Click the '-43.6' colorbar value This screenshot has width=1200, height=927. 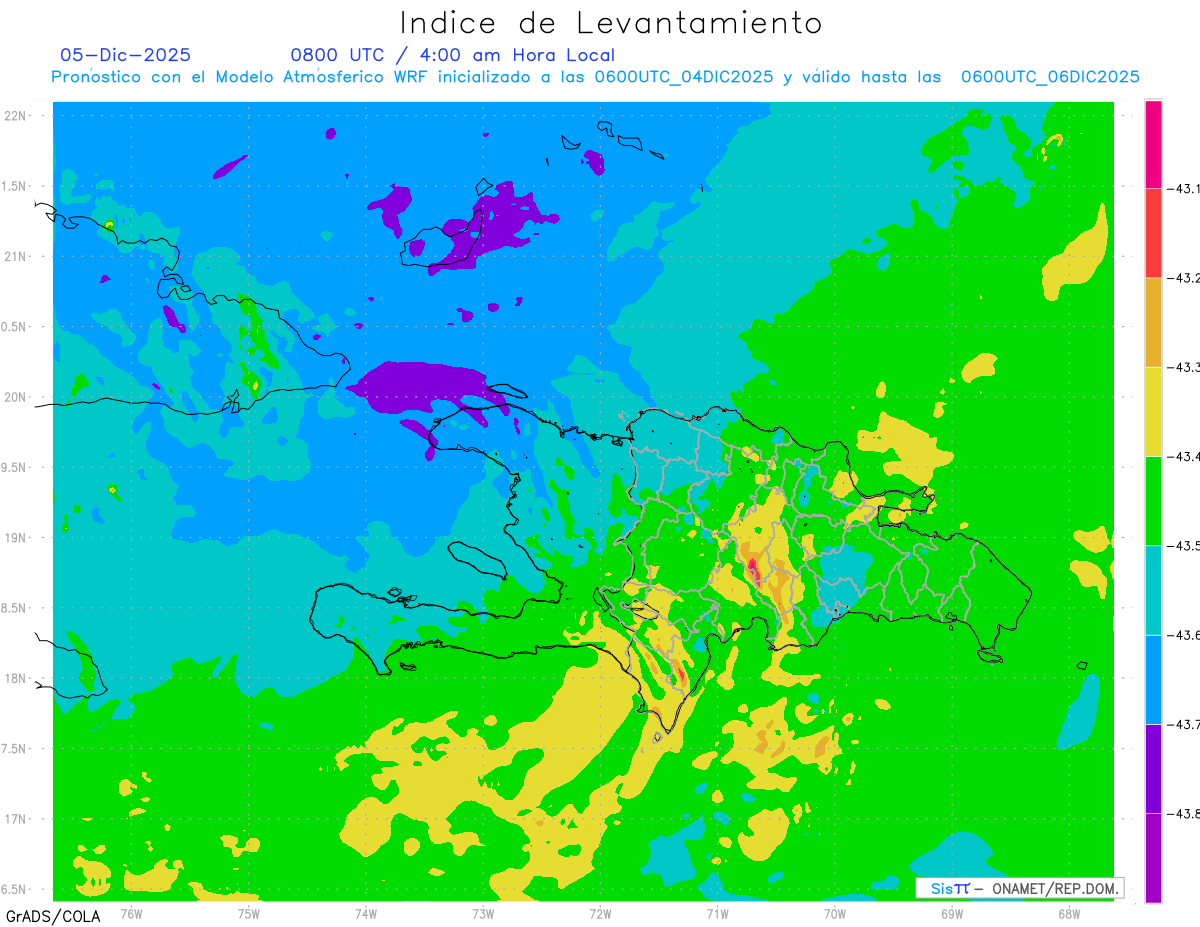(x=1184, y=635)
